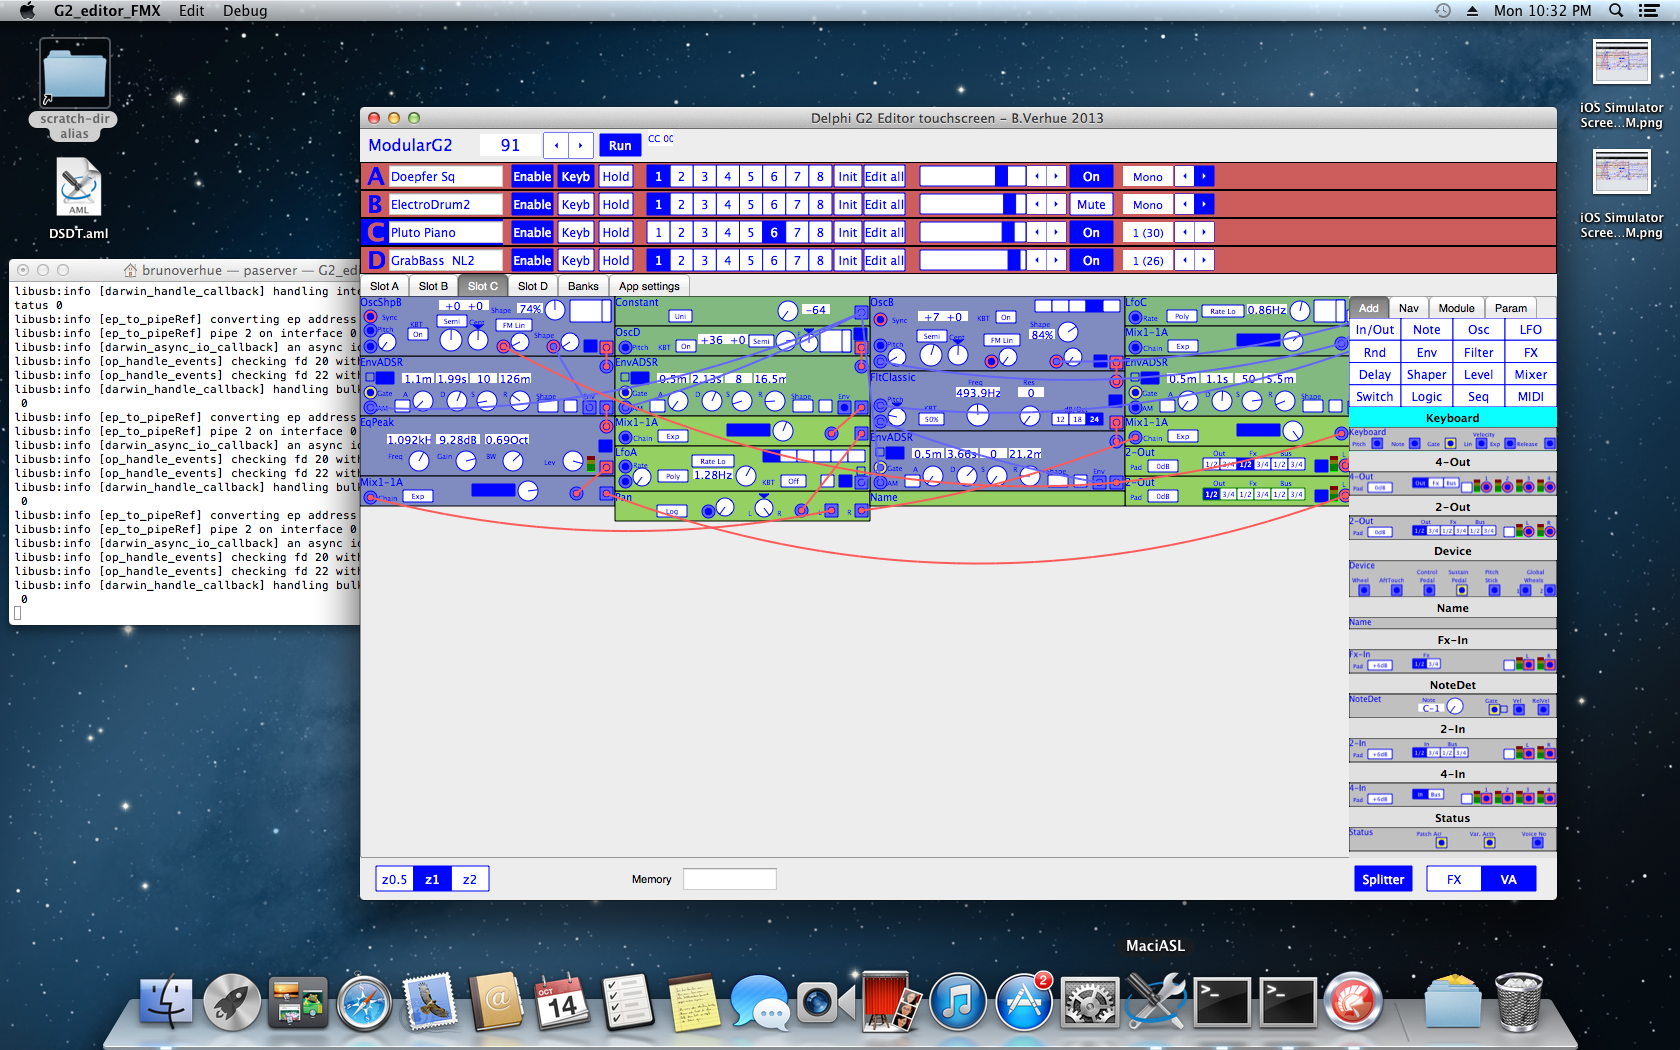Open the Contacts address book icon
This screenshot has height=1050, width=1680.
pyautogui.click(x=496, y=1001)
